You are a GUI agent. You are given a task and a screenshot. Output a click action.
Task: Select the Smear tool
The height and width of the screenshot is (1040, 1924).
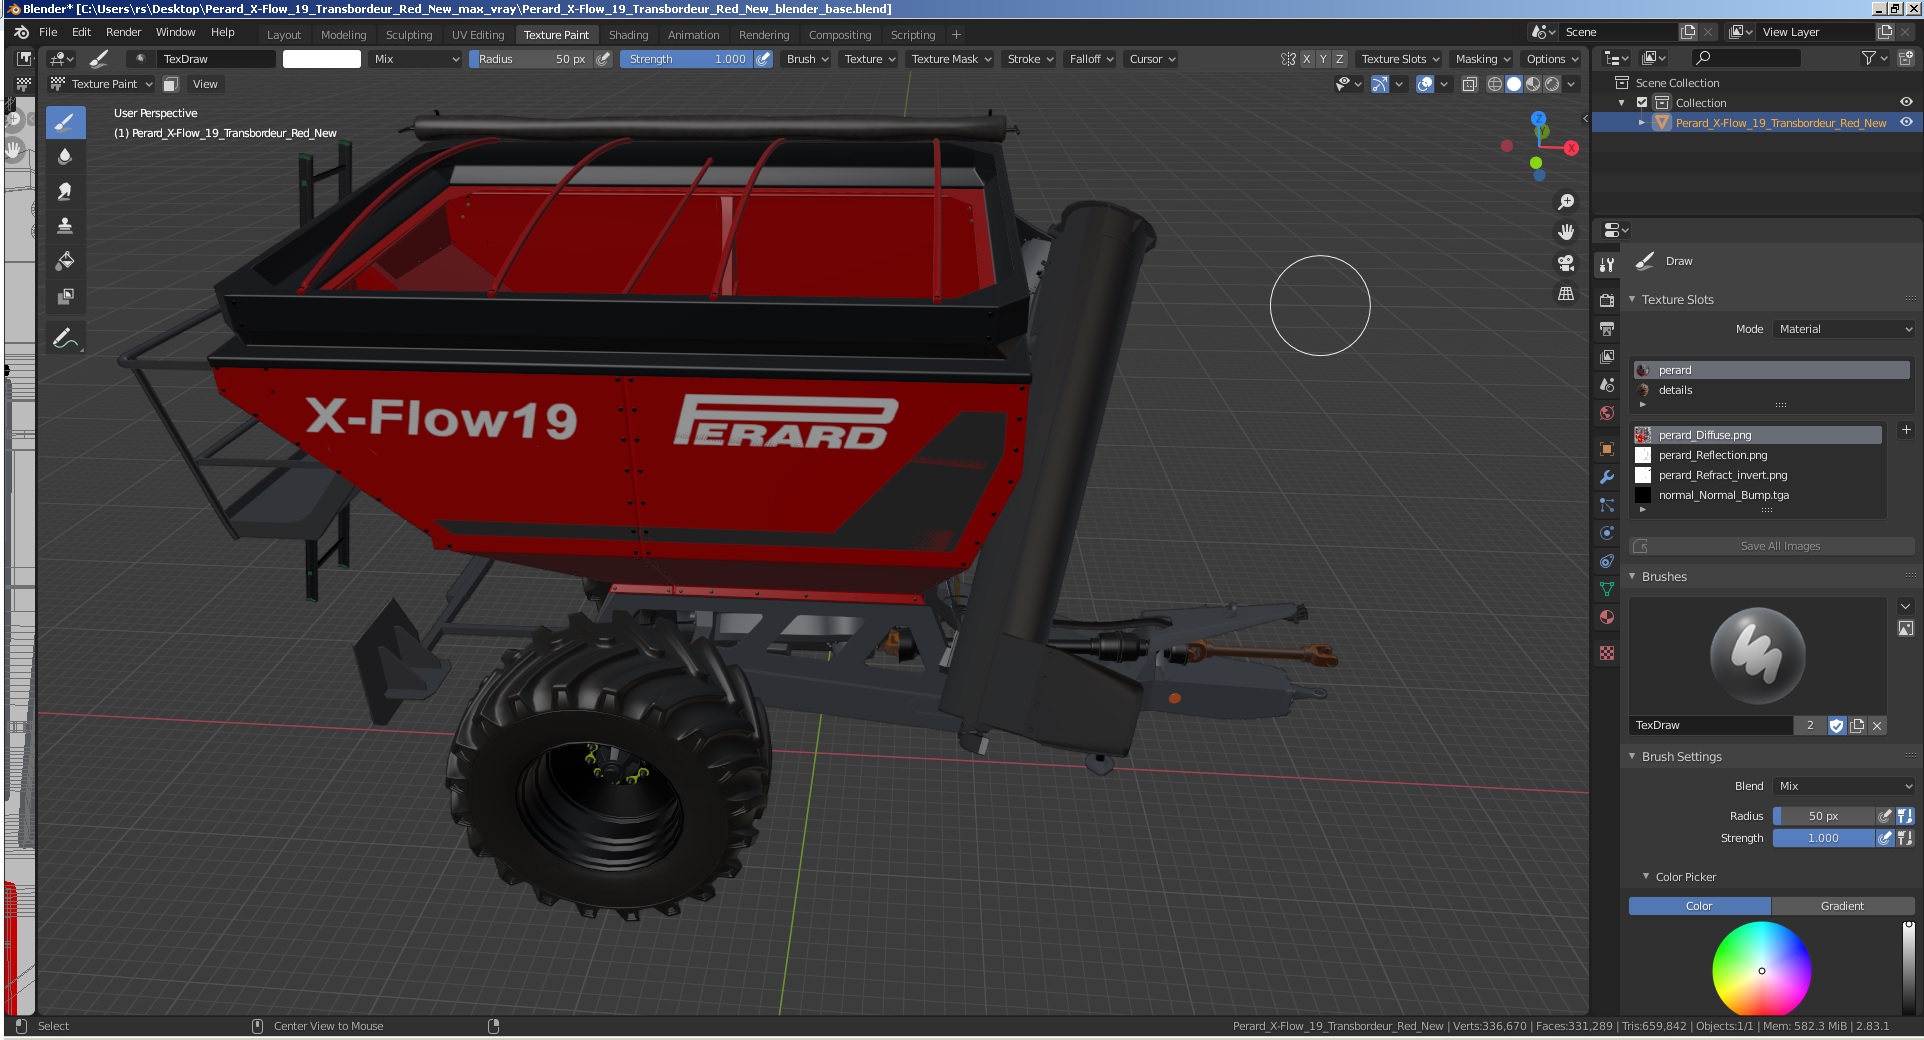(x=65, y=192)
